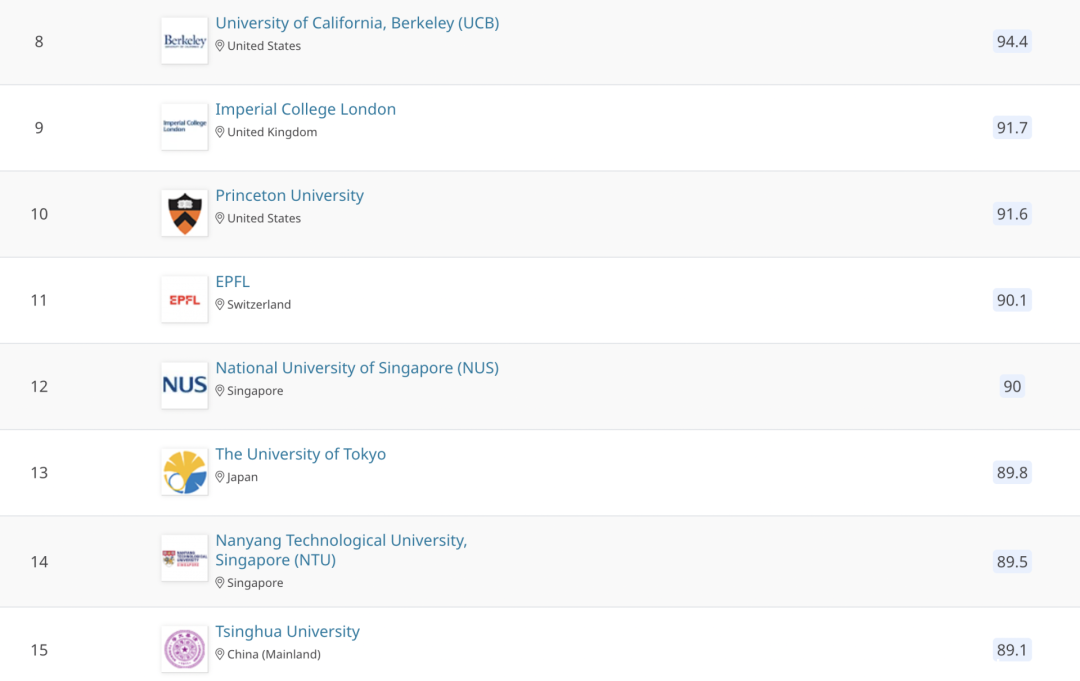Viewport: 1080px width, 681px height.
Task: Open The University of Tokyo link
Action: coord(300,454)
